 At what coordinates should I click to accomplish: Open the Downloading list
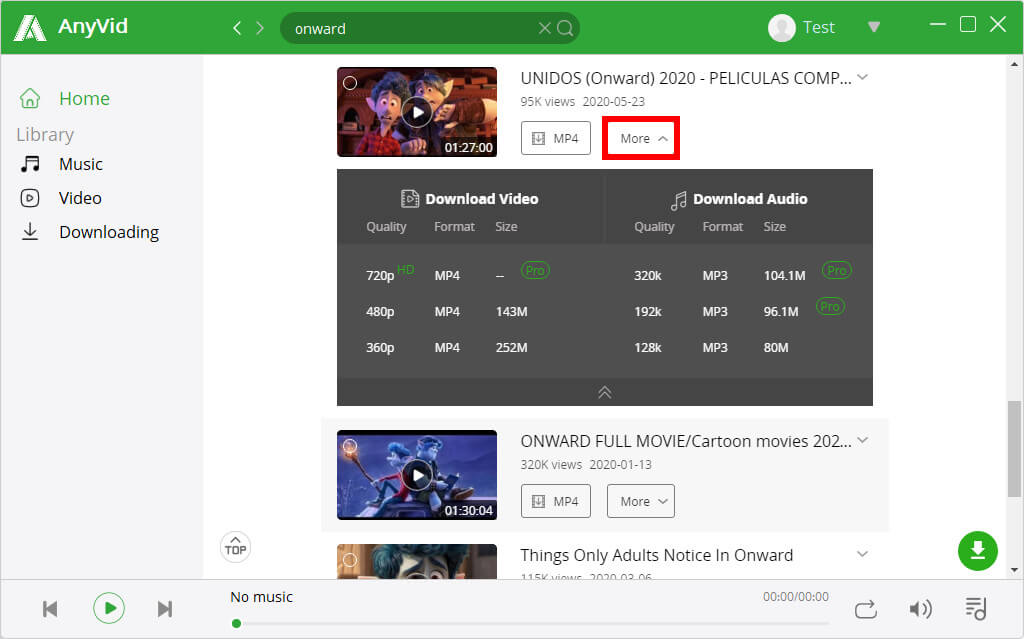click(x=109, y=232)
